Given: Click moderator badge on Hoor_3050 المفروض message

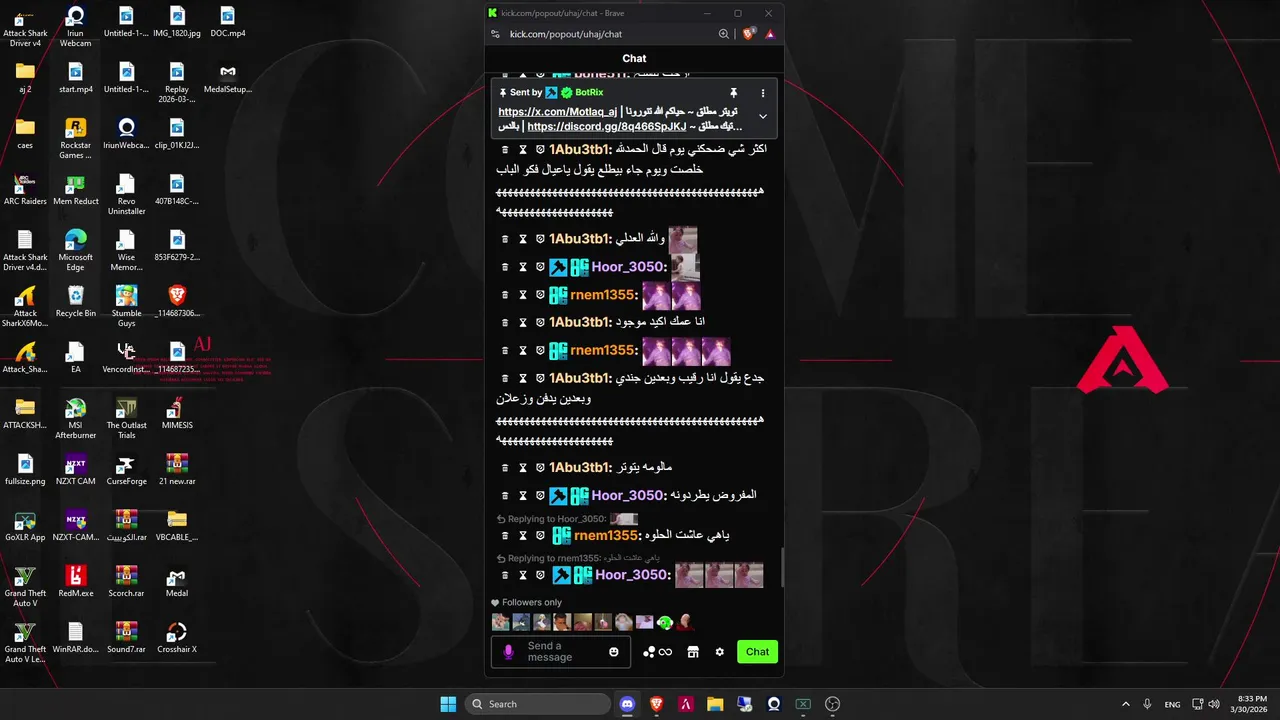Looking at the screenshot, I should point(559,495).
